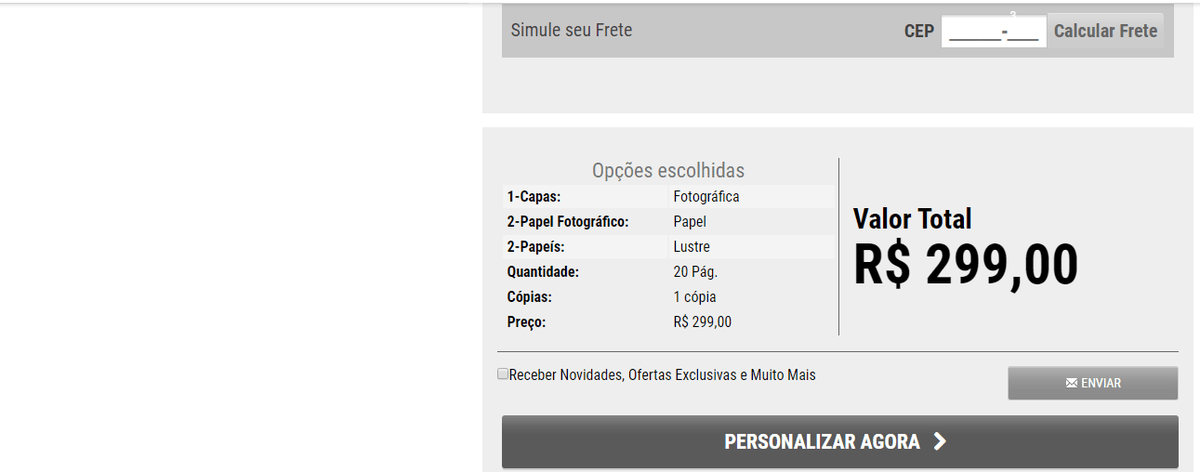The height and width of the screenshot is (472, 1200).
Task: Click the 'Valor Total' heading
Action: point(912,219)
